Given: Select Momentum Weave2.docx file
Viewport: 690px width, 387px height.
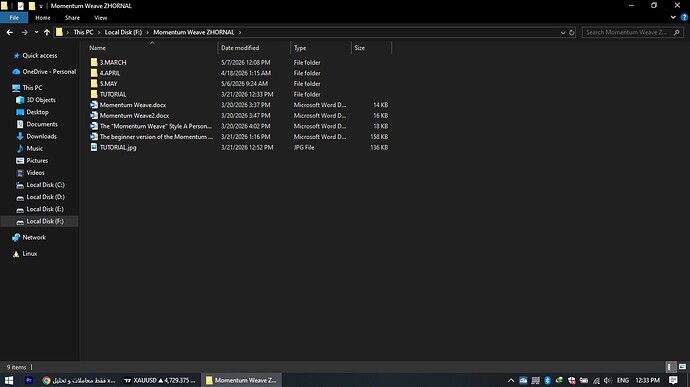Looking at the screenshot, I should [134, 115].
